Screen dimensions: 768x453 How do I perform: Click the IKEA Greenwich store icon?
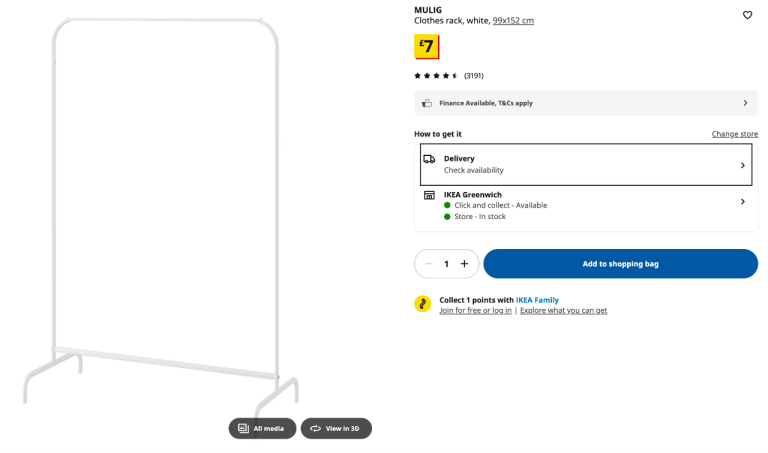click(429, 195)
